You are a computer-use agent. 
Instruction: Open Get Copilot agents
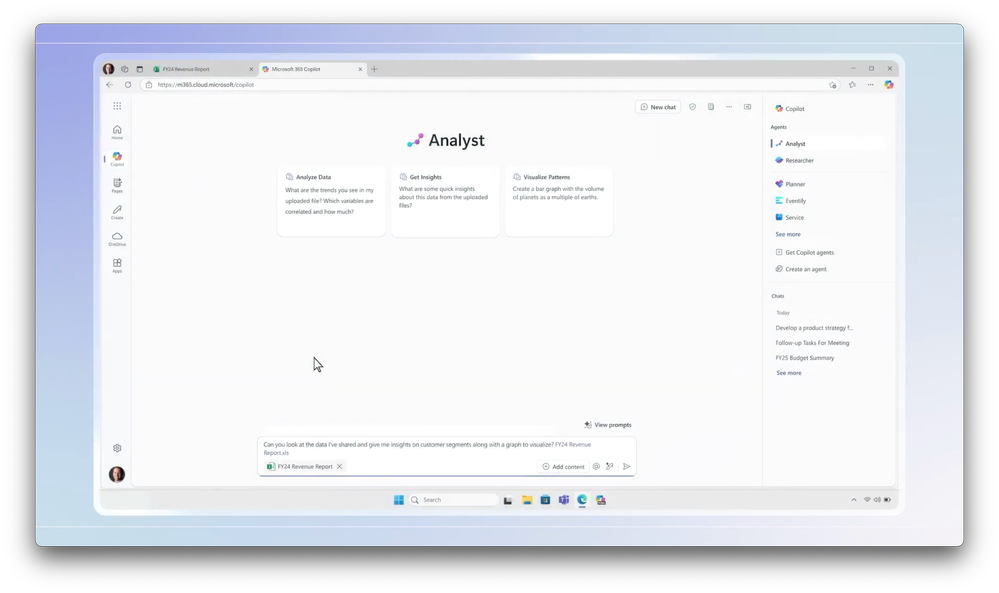coord(805,252)
